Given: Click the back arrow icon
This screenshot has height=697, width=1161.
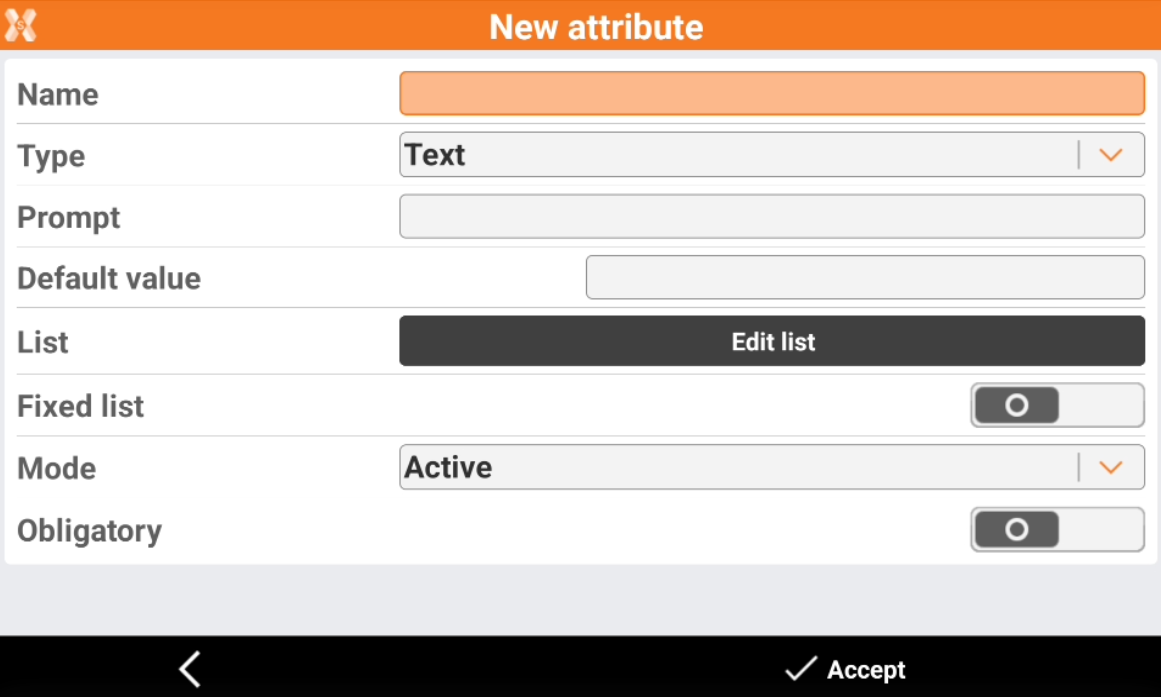Looking at the screenshot, I should coord(190,669).
